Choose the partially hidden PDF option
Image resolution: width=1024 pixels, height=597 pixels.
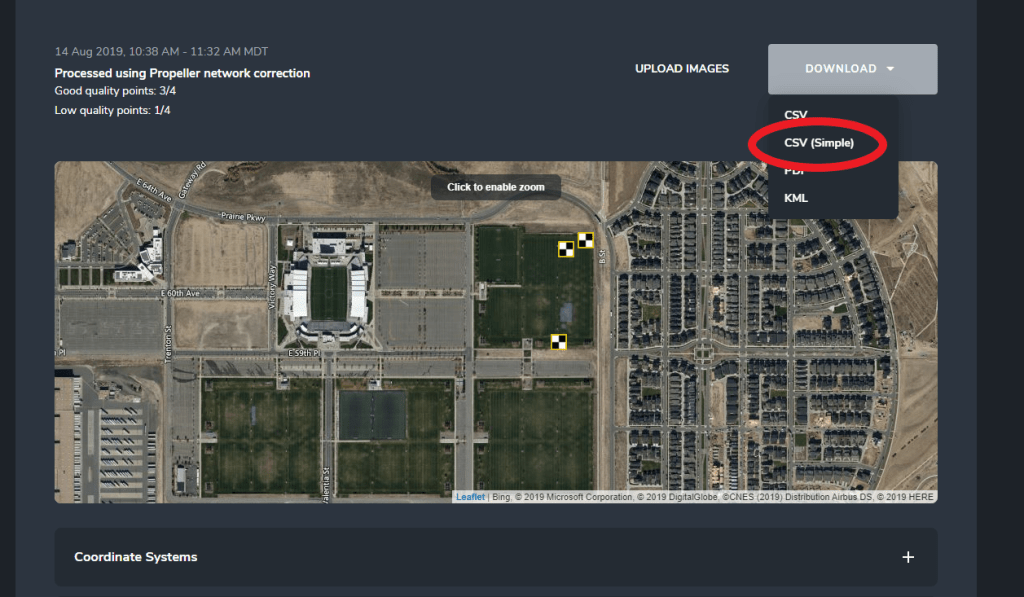tap(794, 171)
